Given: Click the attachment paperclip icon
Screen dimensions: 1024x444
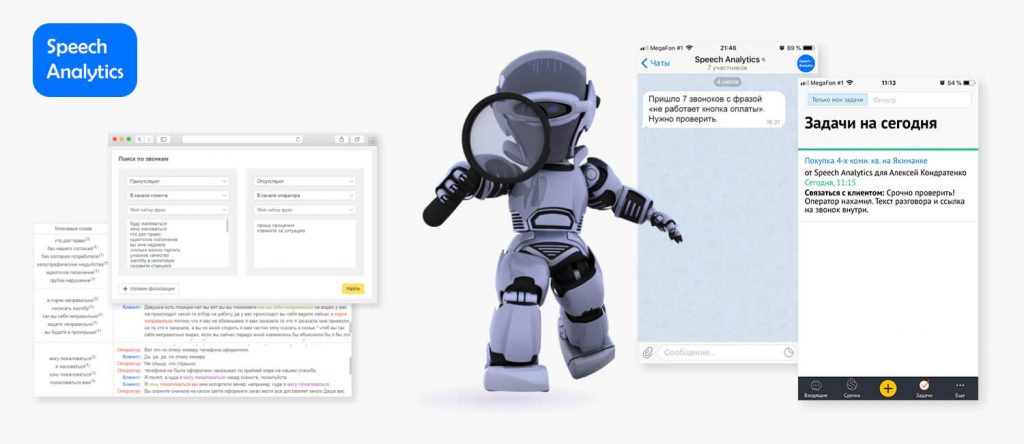Looking at the screenshot, I should point(647,353).
